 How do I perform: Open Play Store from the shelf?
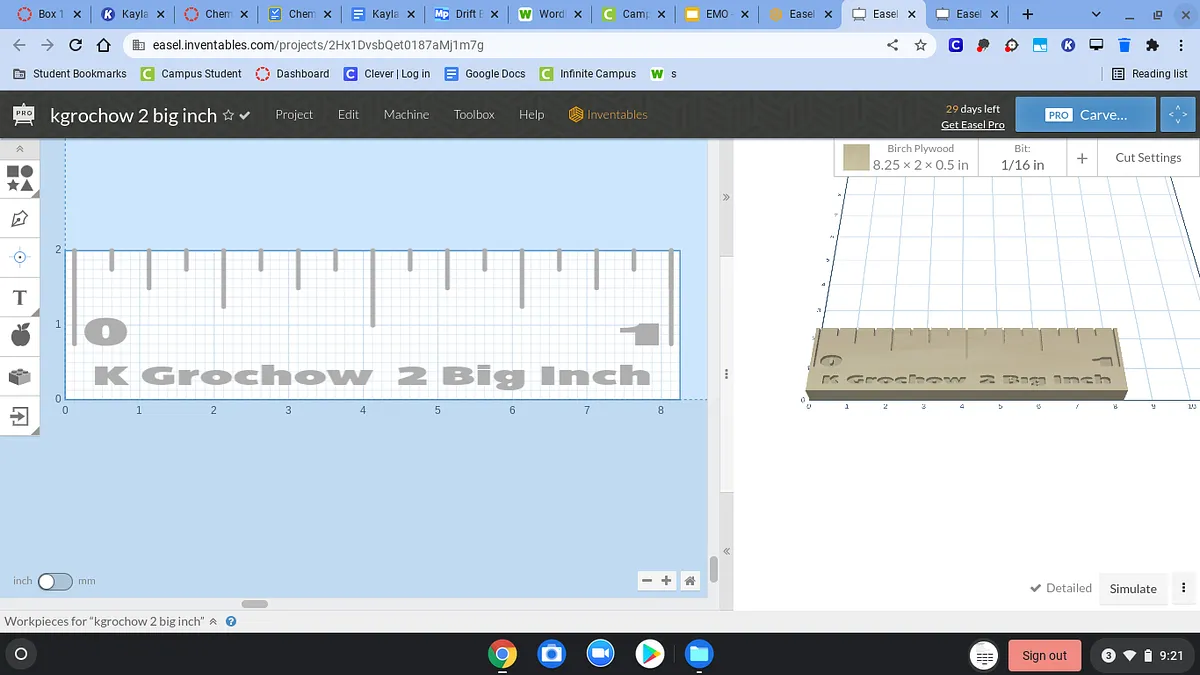649,653
